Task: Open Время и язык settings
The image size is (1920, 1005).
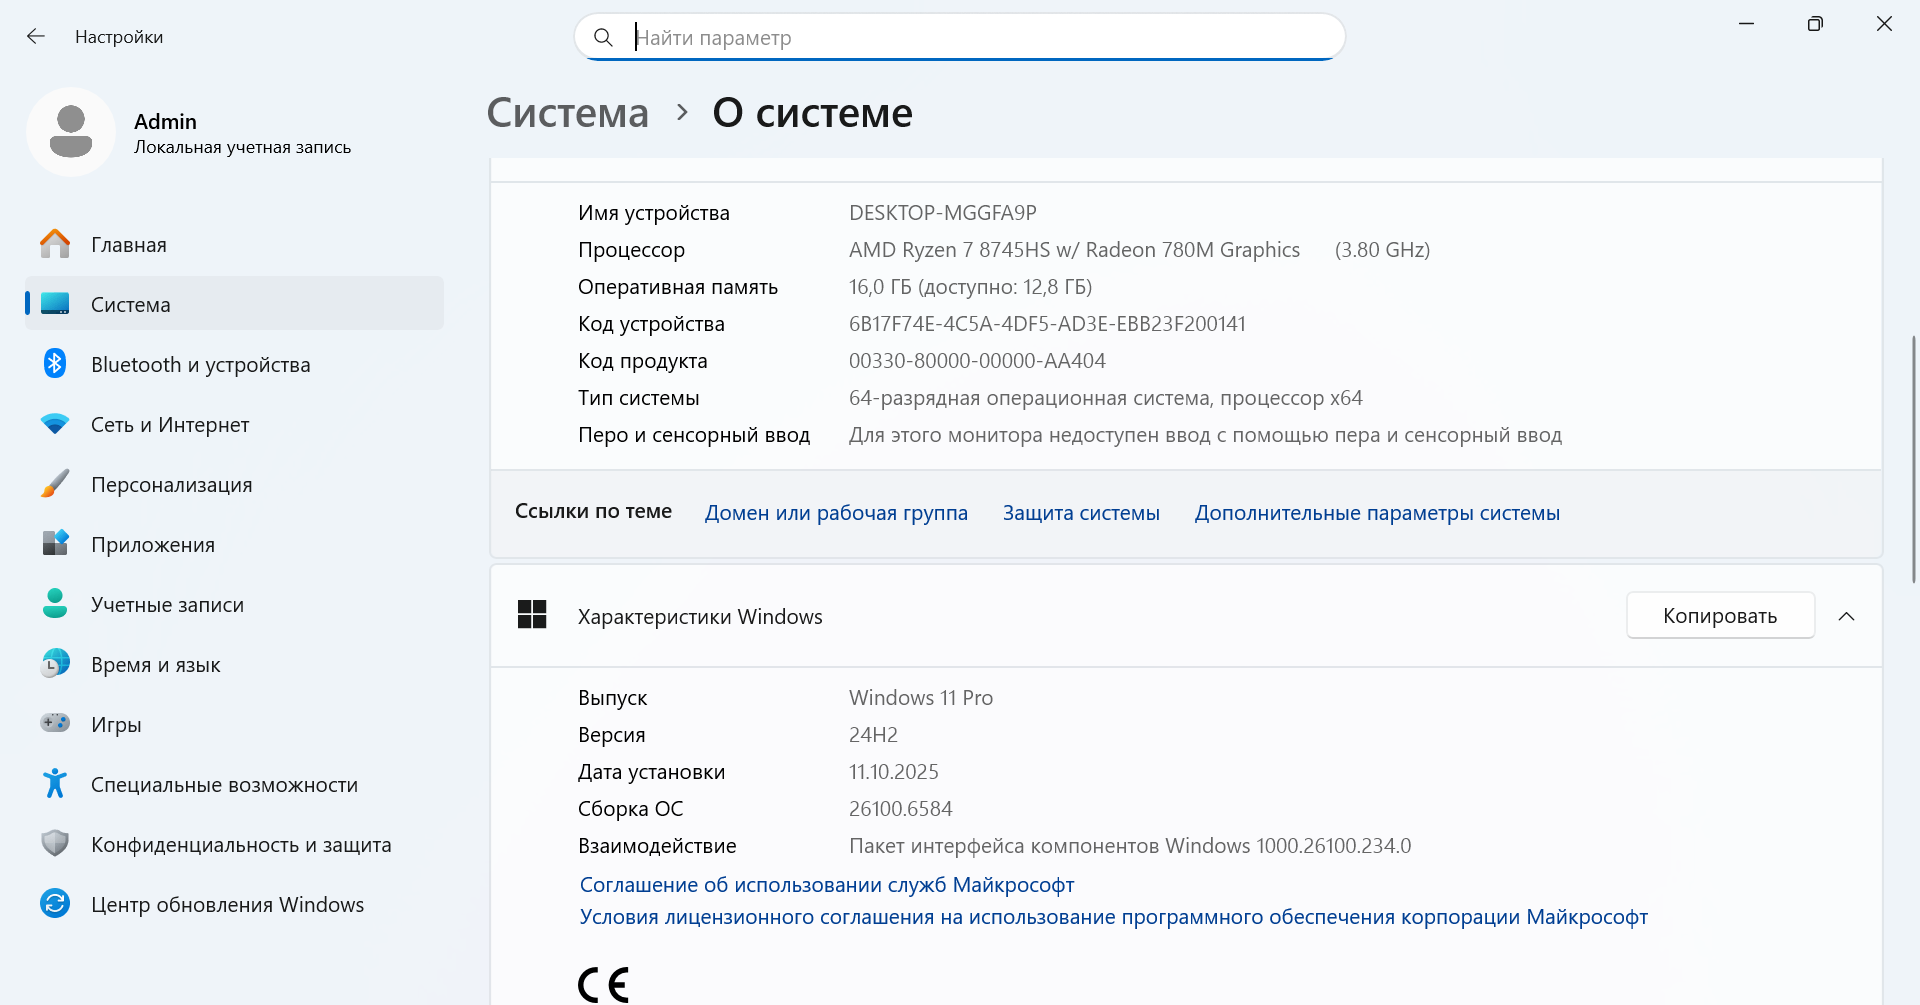Action: coord(235,664)
